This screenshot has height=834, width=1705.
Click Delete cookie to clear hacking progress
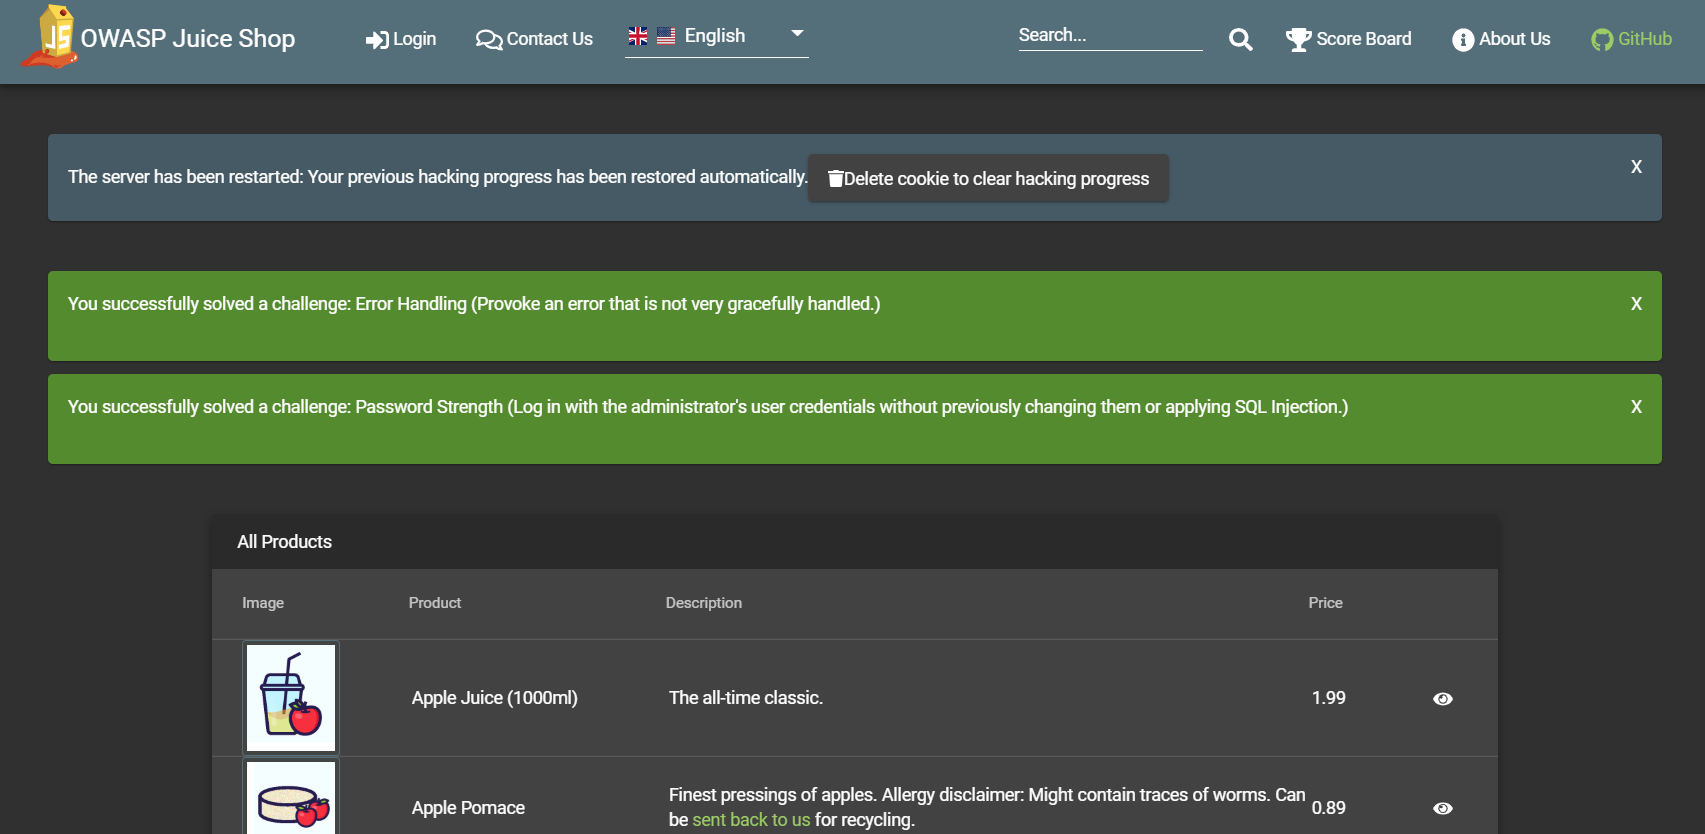coord(988,178)
